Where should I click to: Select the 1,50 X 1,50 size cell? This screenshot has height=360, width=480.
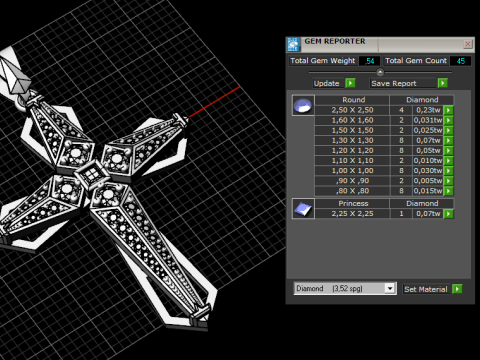point(352,130)
